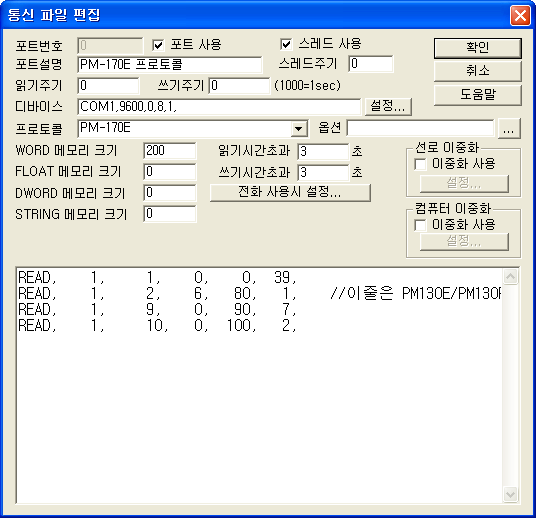Click the 쓰기주기 input field

tap(239, 85)
